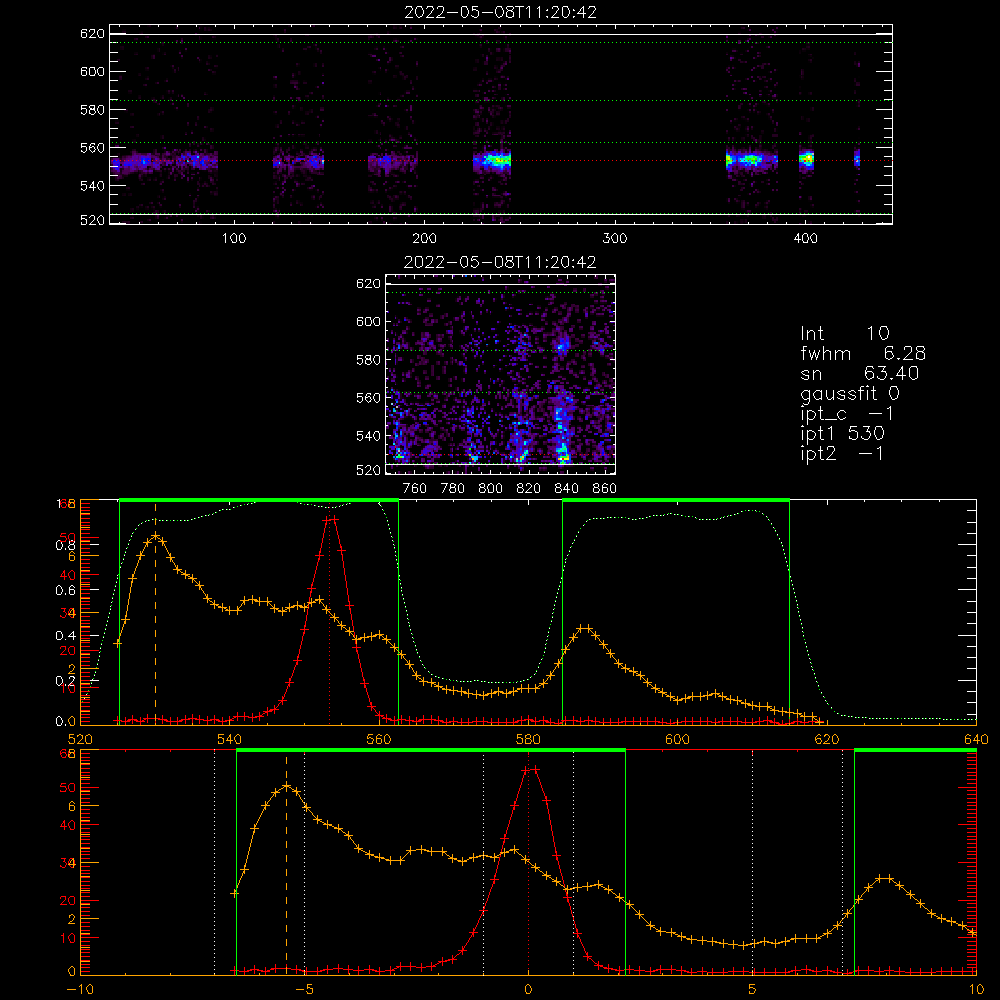
Task: Click the orange dashed vertical marker in the 520–640 plot
Action: point(156,612)
